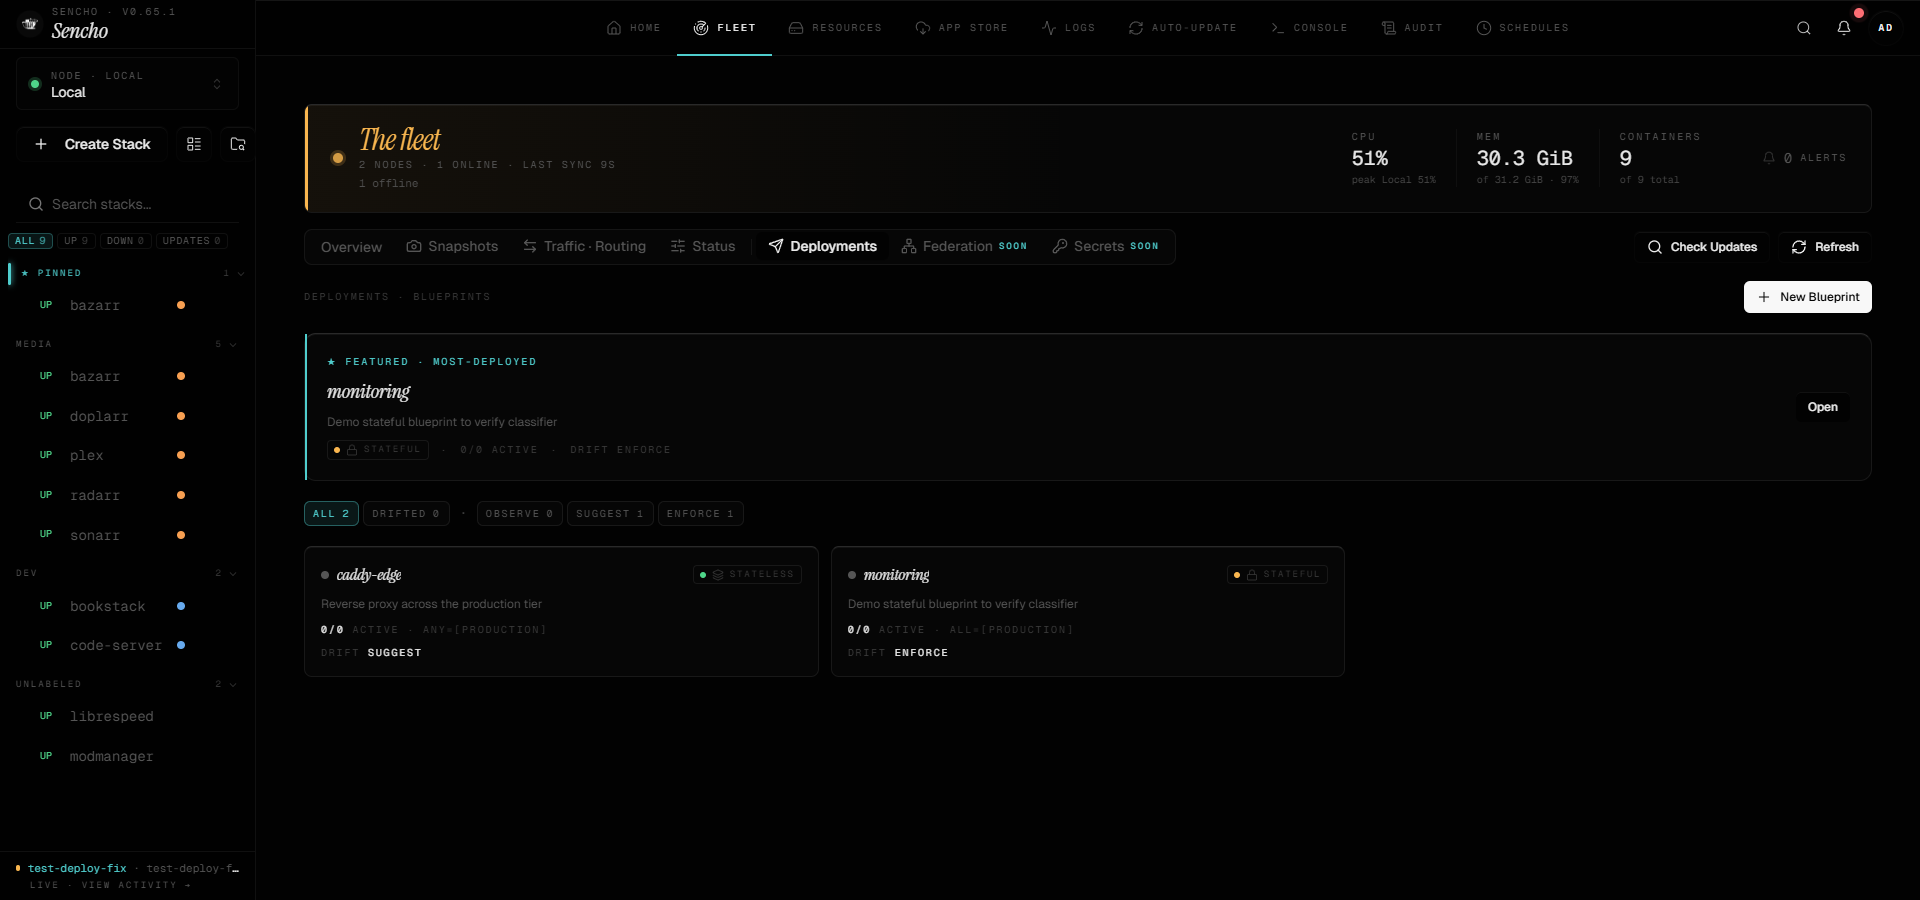Click the Check Updates button

1702,247
